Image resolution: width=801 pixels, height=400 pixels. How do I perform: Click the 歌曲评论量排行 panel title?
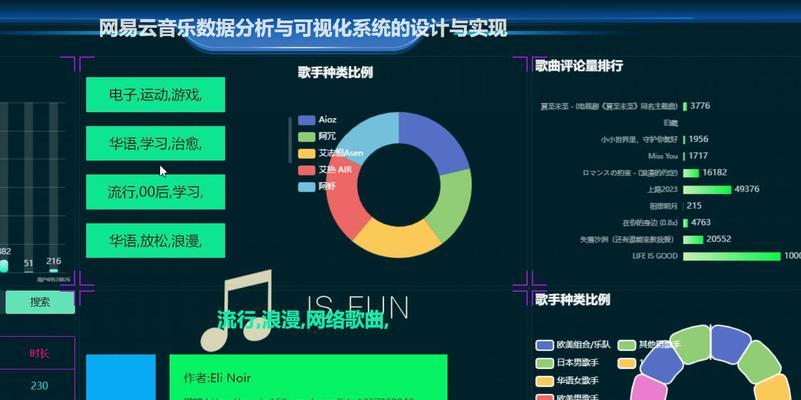coord(579,65)
